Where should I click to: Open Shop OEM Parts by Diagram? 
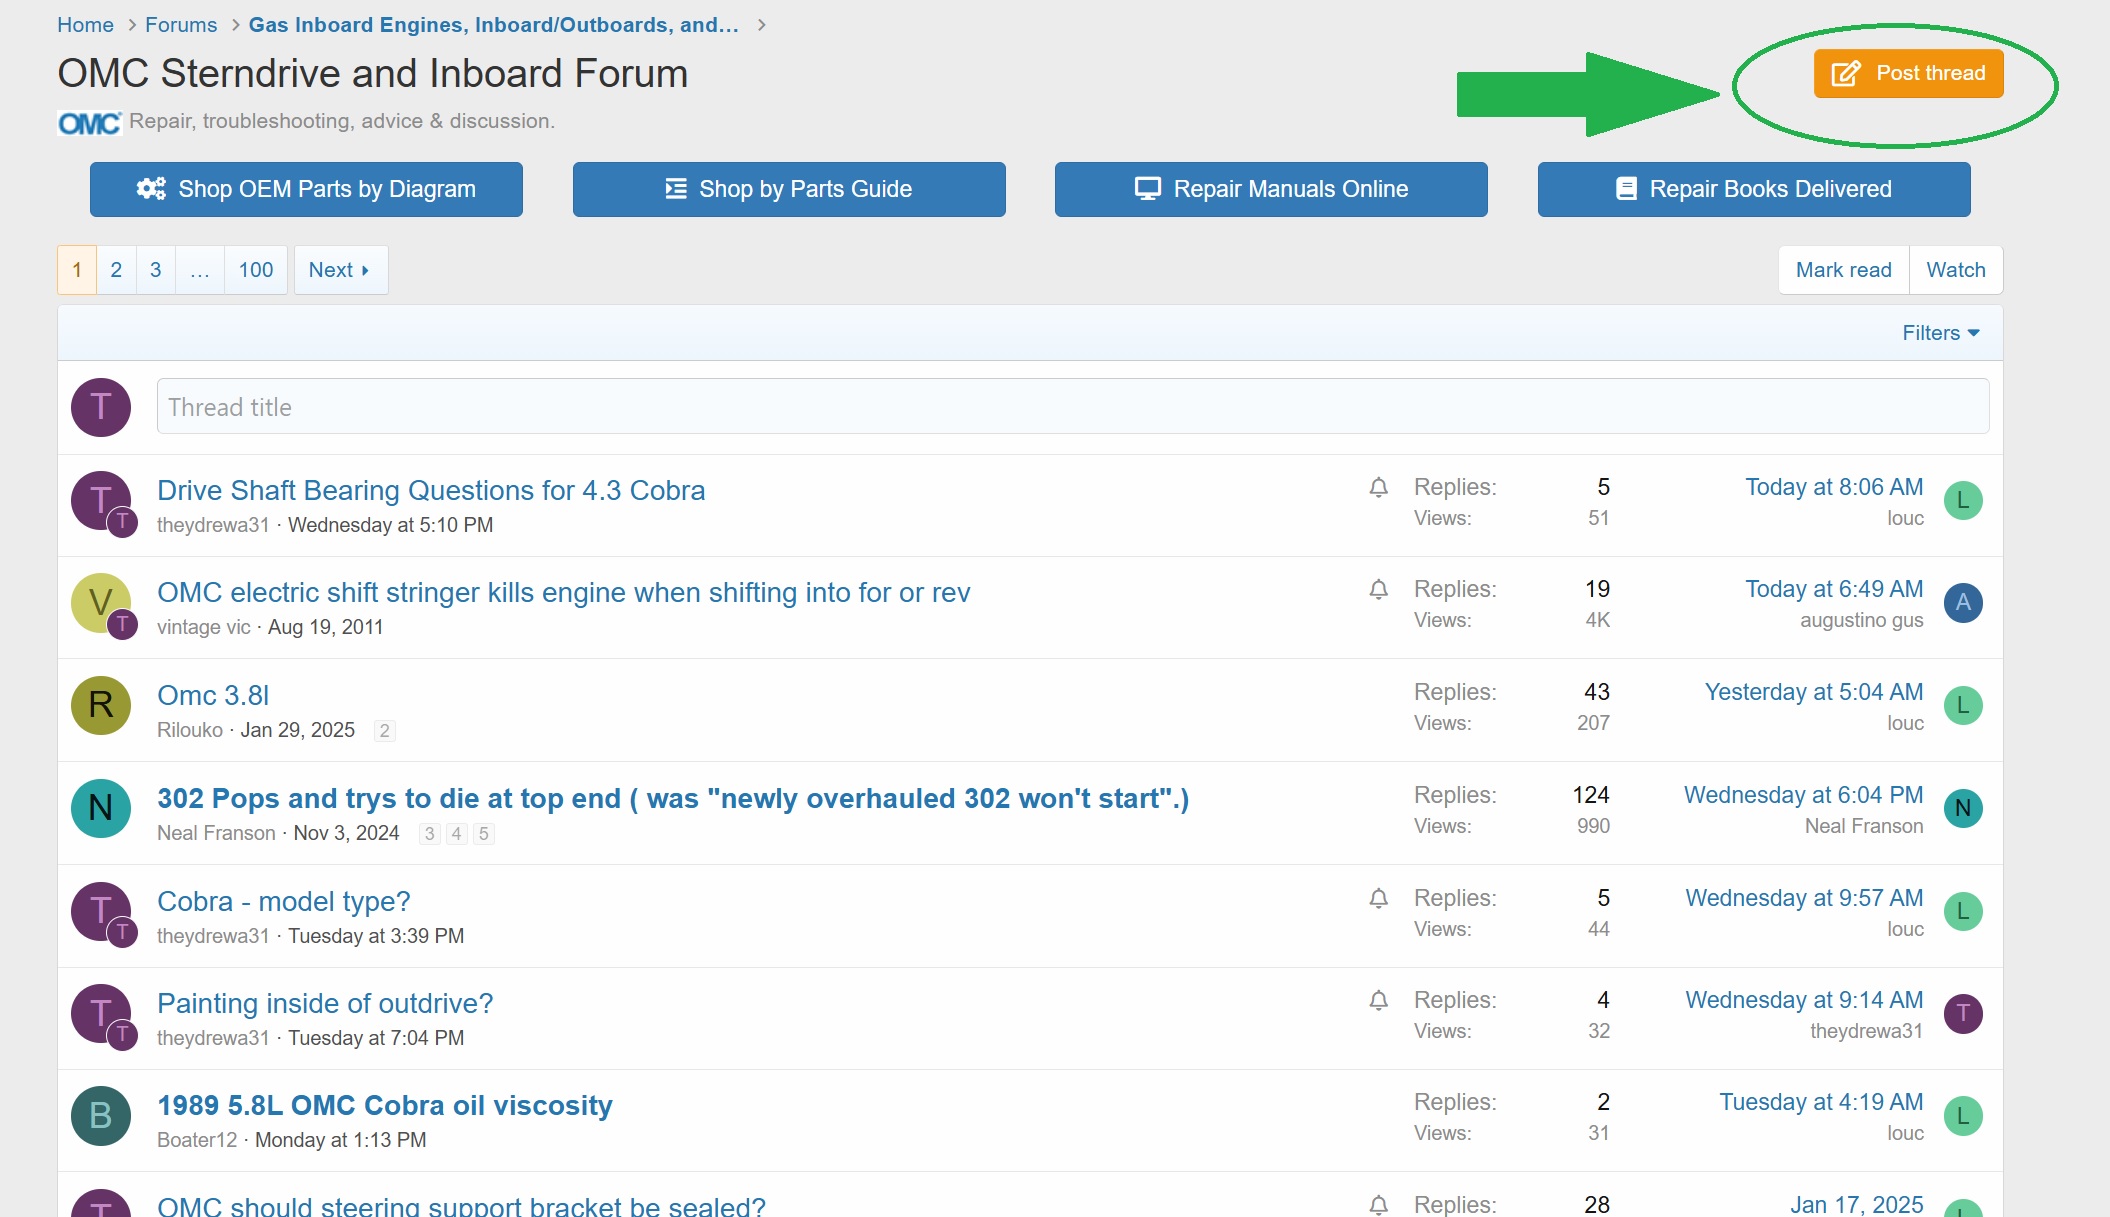pos(306,189)
